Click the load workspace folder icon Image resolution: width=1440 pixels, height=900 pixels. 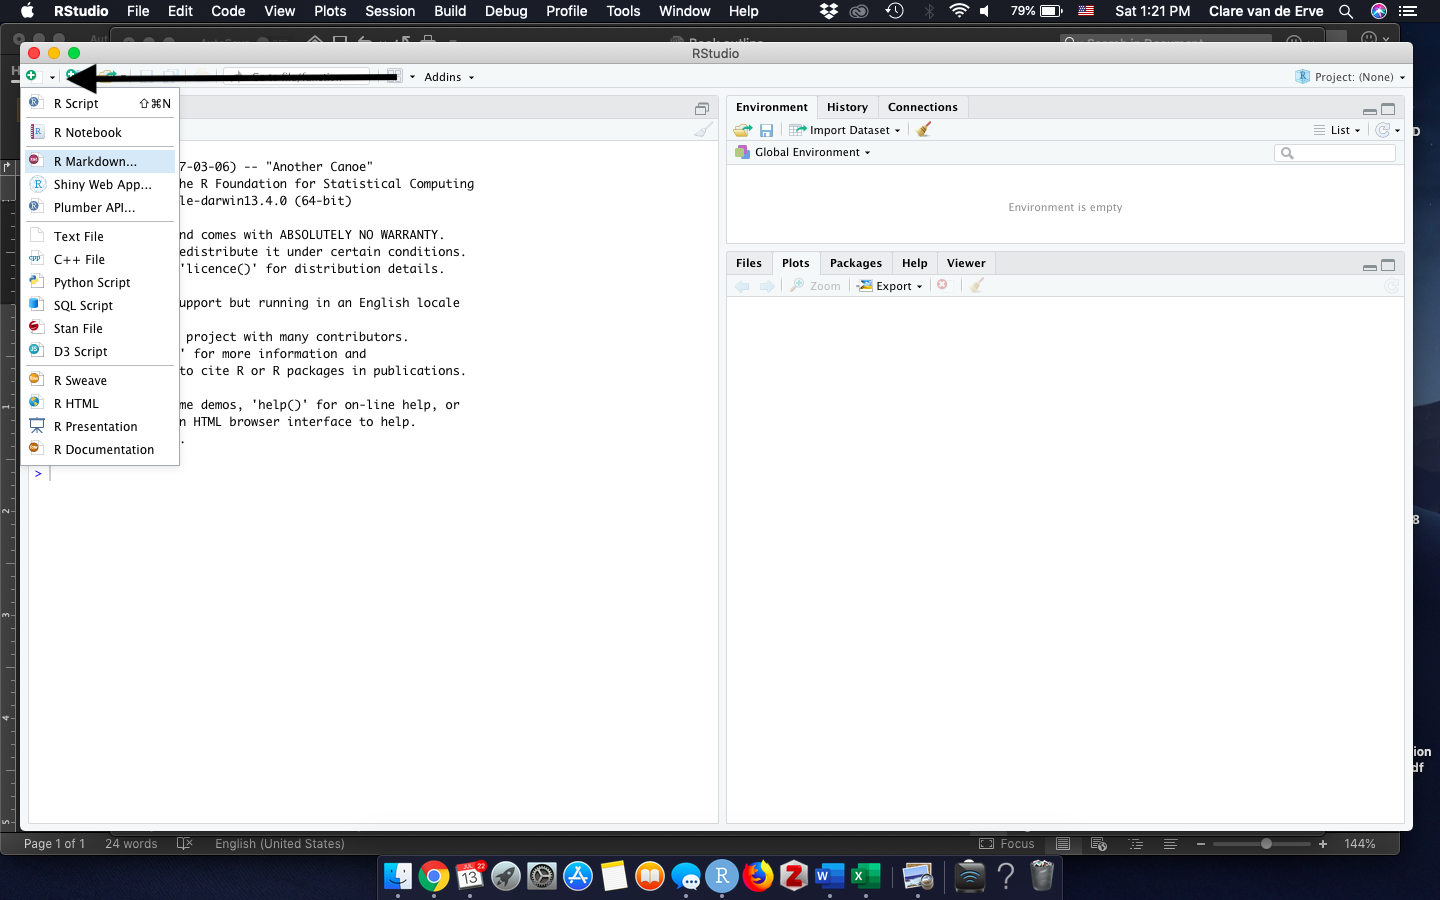coord(742,130)
